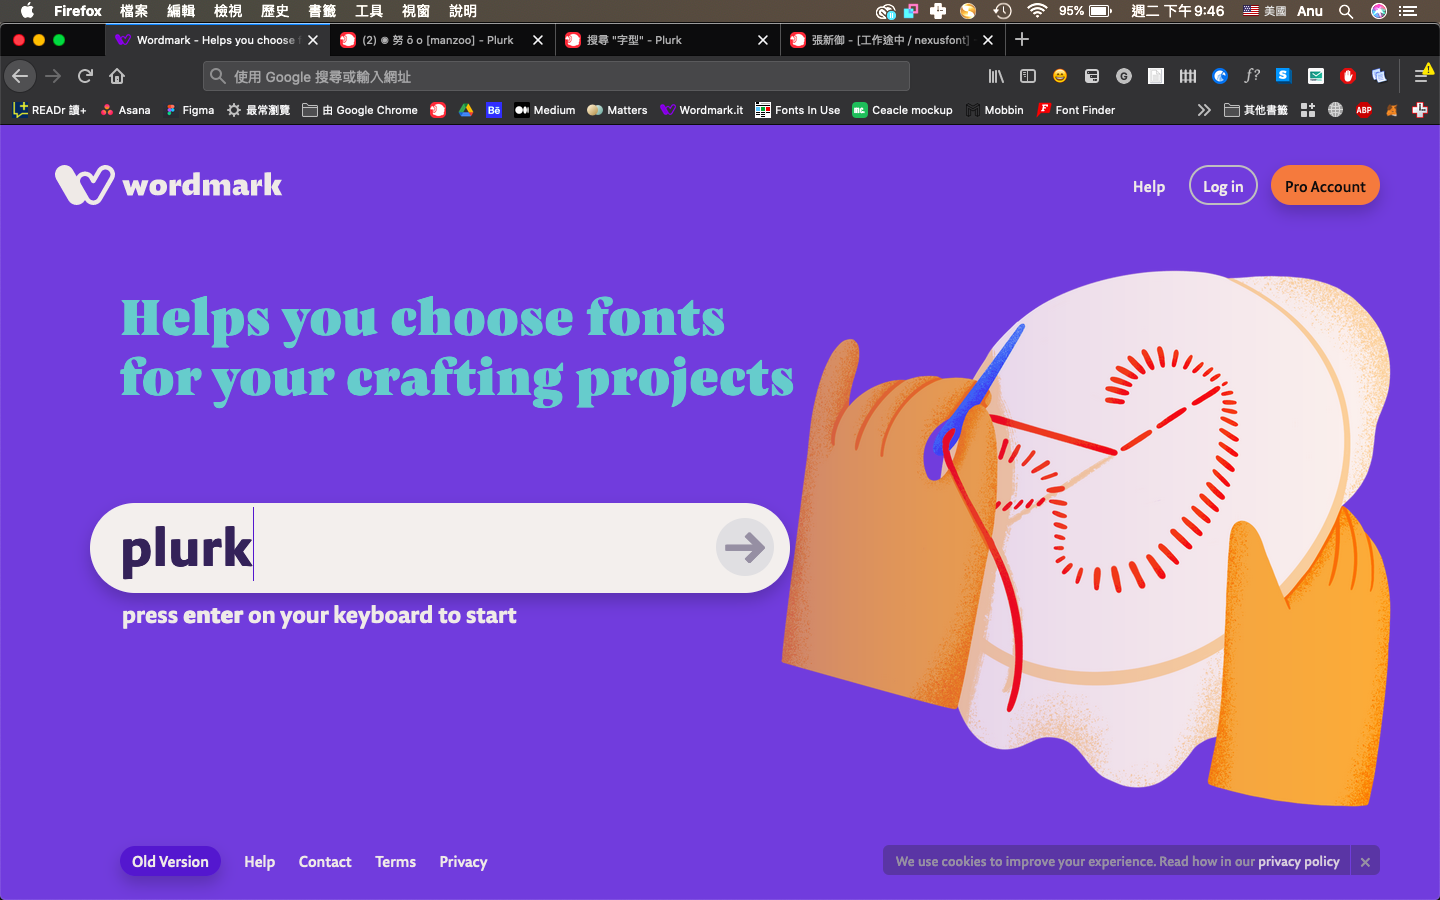Screen dimensions: 1440x900
Task: Show more bookmarks overflow chevron
Action: 1204,110
